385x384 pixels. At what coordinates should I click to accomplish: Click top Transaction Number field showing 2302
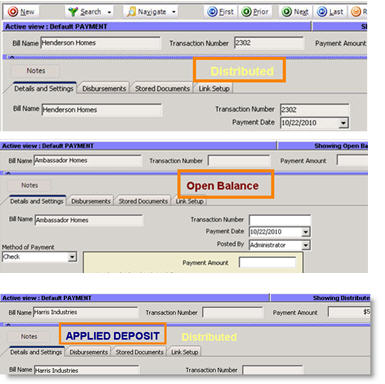[269, 43]
